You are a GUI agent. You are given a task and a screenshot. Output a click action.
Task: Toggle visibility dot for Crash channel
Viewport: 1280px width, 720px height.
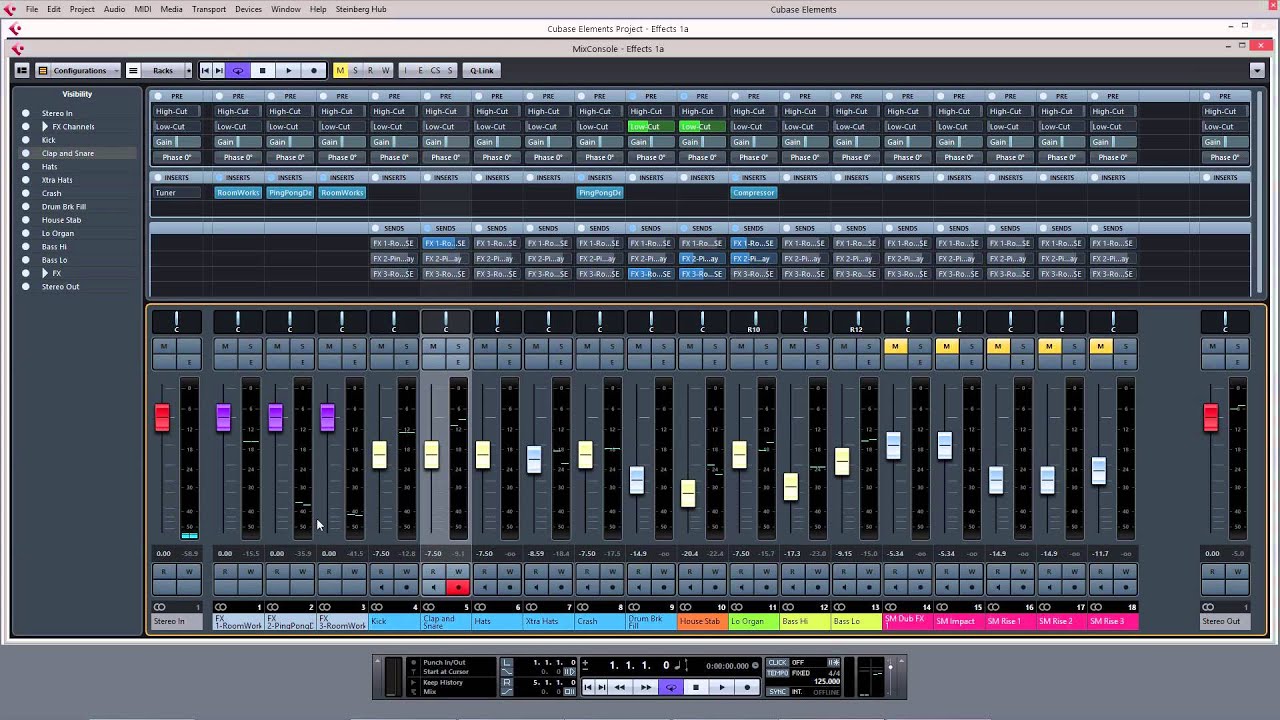(x=26, y=193)
